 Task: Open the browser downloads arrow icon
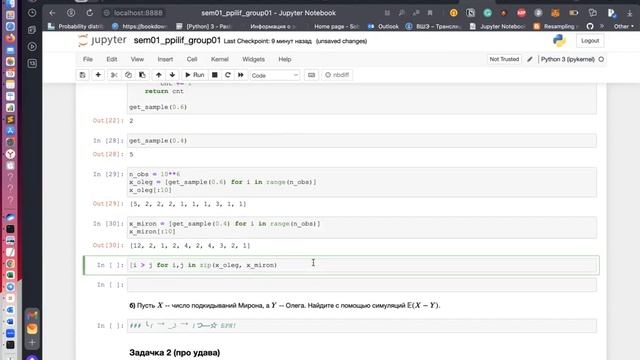point(629,13)
